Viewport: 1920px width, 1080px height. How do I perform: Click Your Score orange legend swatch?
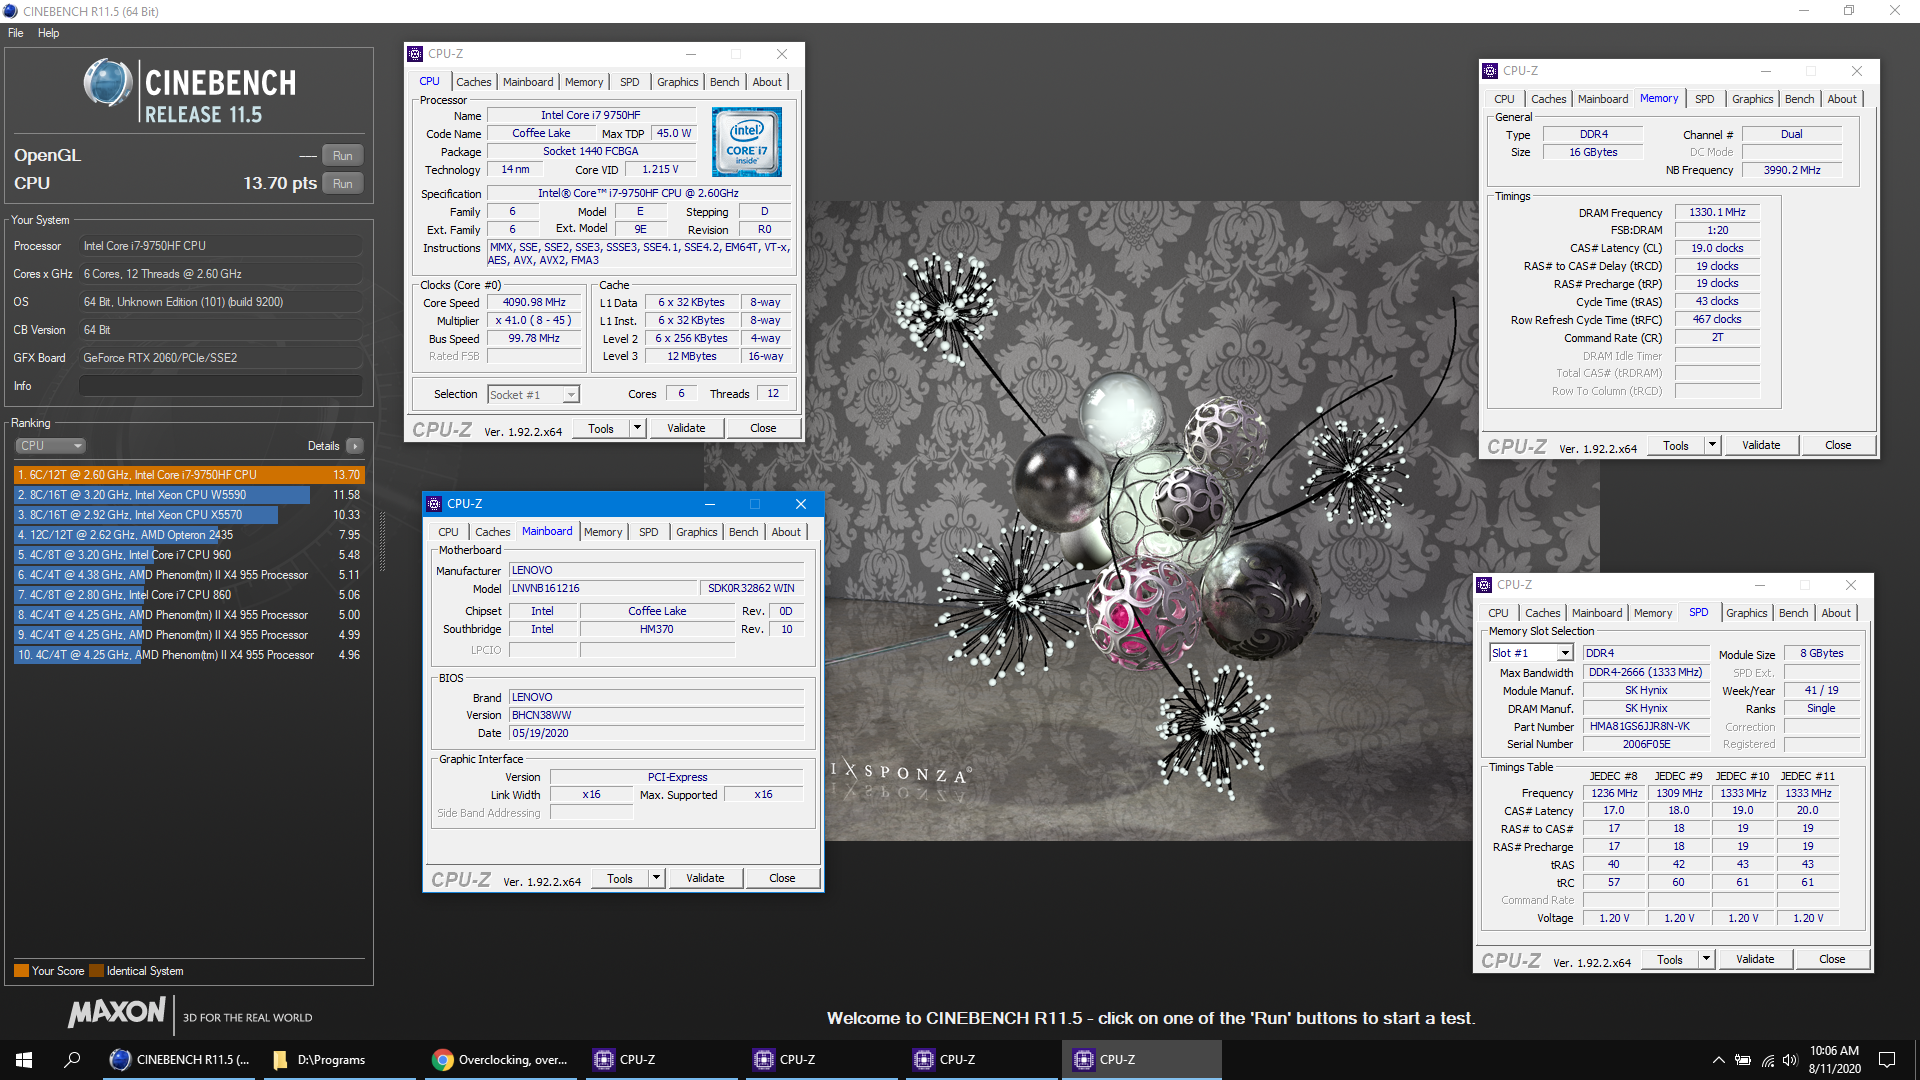21,971
